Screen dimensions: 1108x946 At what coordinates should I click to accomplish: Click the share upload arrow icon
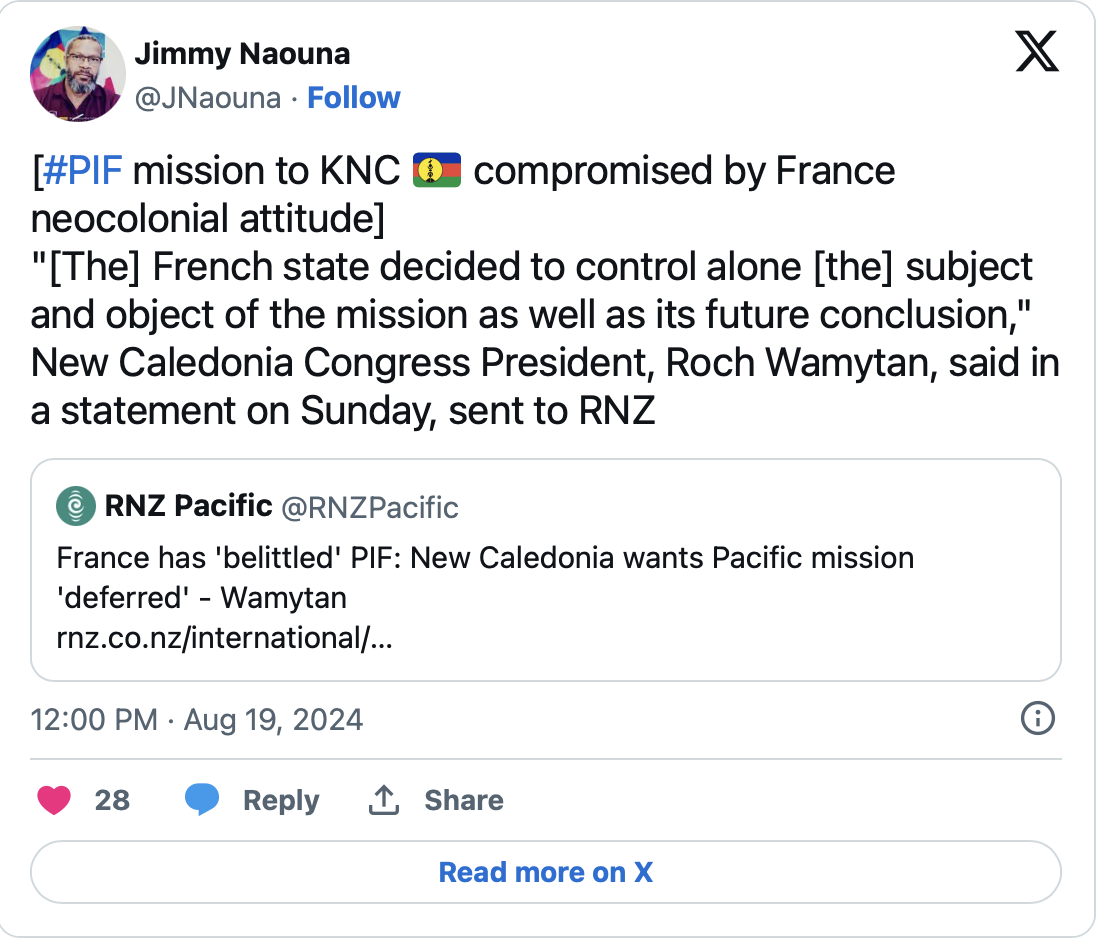(x=384, y=800)
